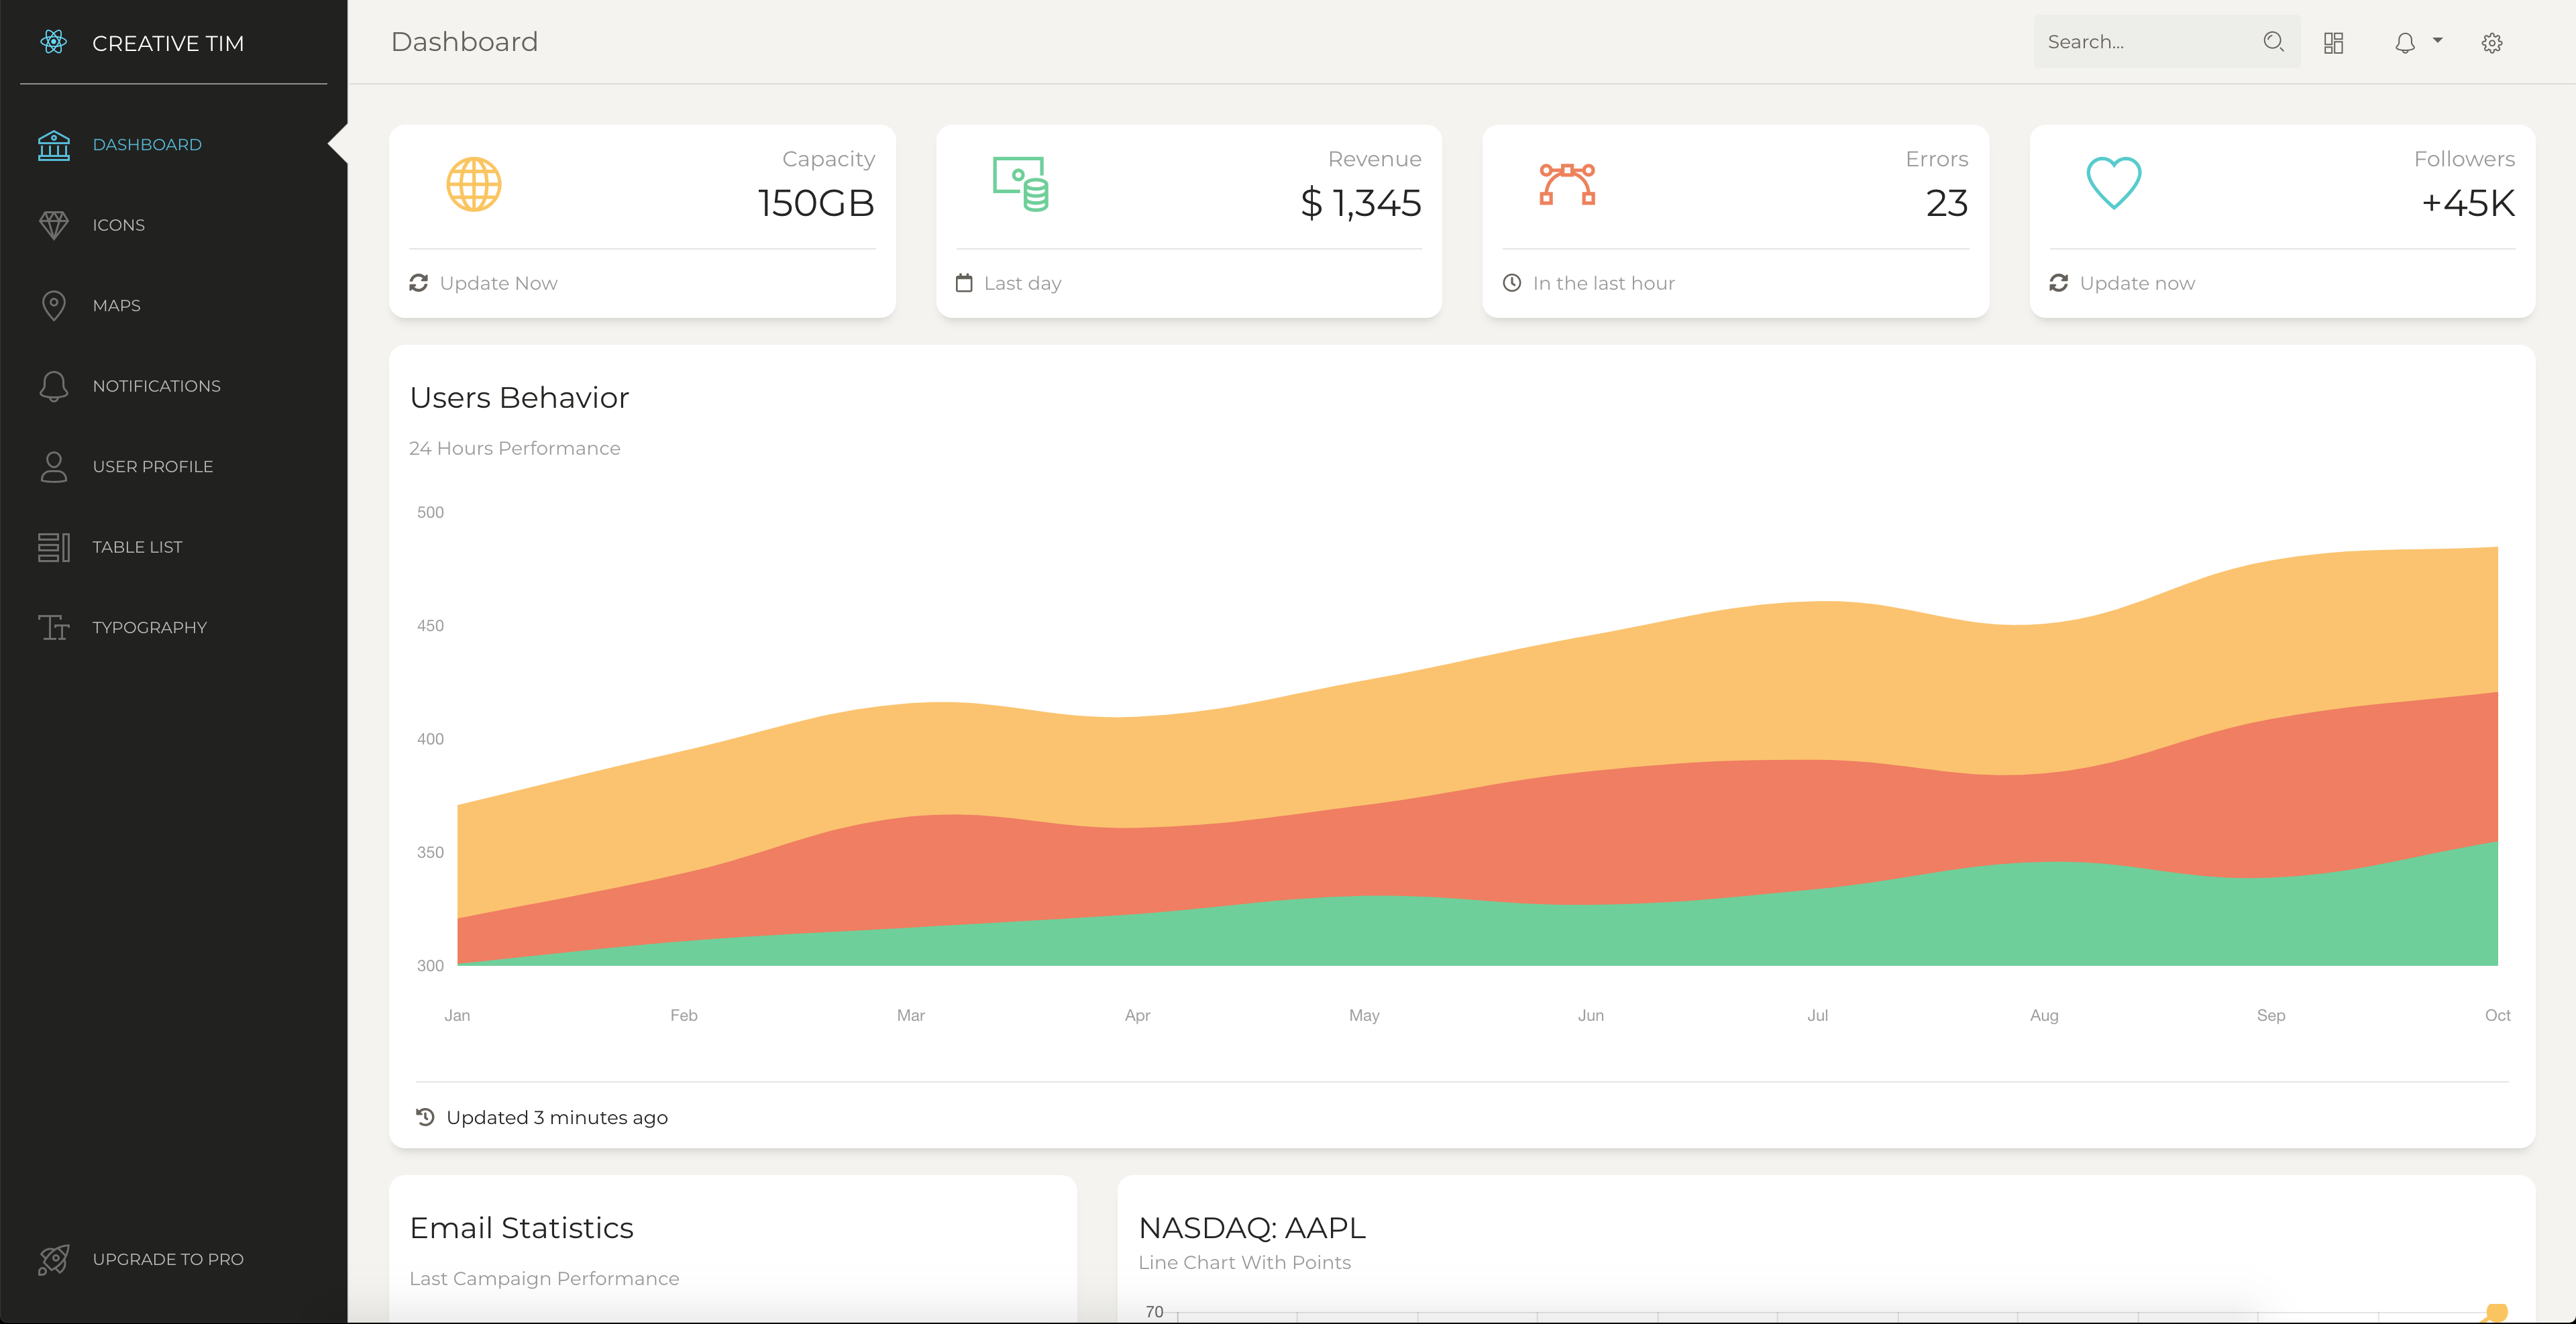Image resolution: width=2576 pixels, height=1324 pixels.
Task: Expand the notifications bell dropdown
Action: click(x=2416, y=43)
